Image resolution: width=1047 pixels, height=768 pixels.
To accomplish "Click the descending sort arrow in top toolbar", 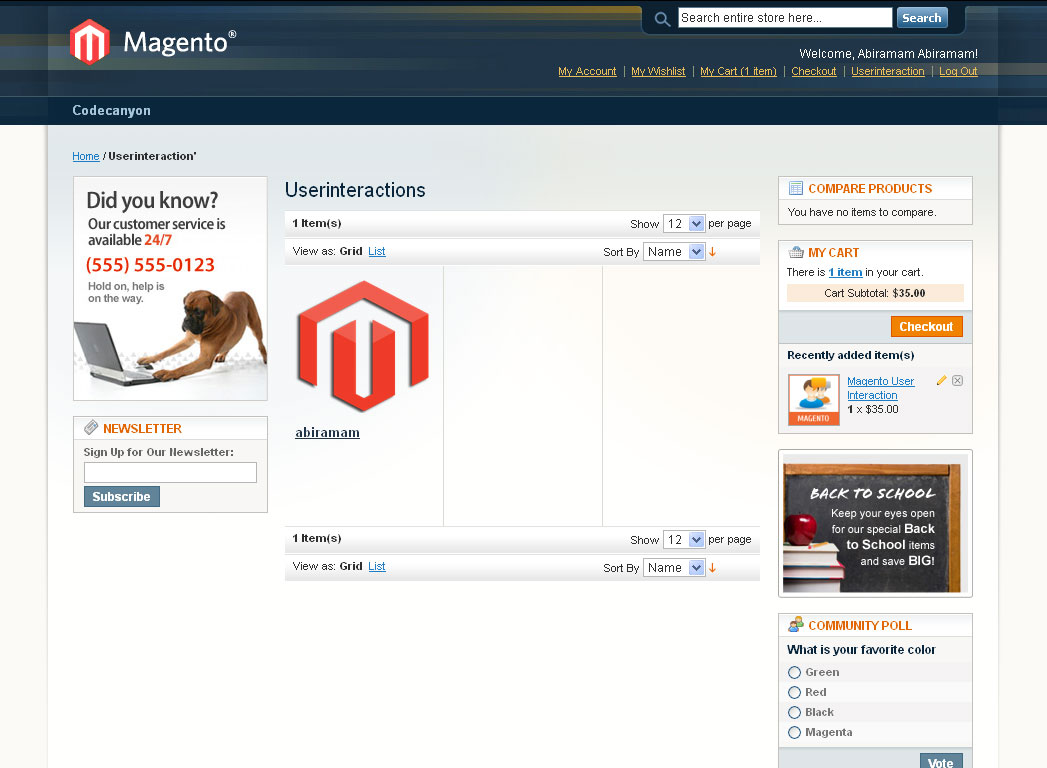I will click(712, 252).
